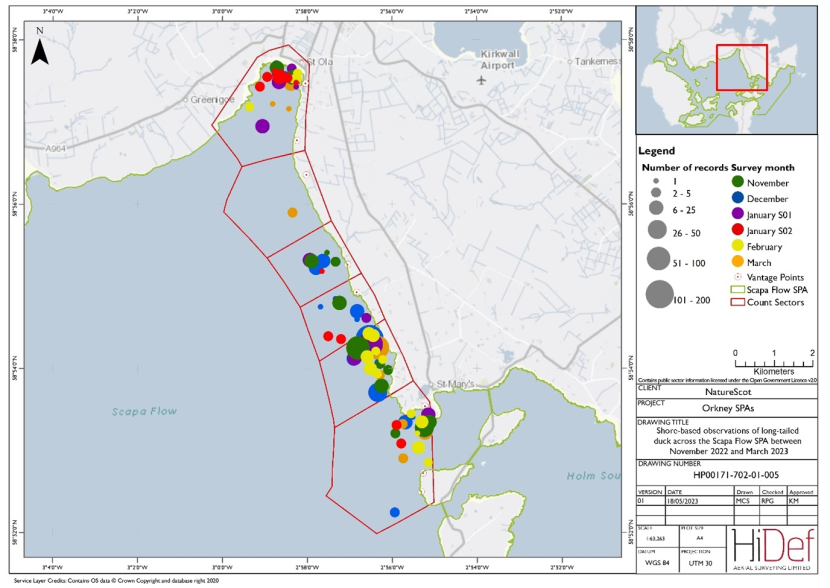Click the single-record smallest grey circle

click(x=656, y=181)
